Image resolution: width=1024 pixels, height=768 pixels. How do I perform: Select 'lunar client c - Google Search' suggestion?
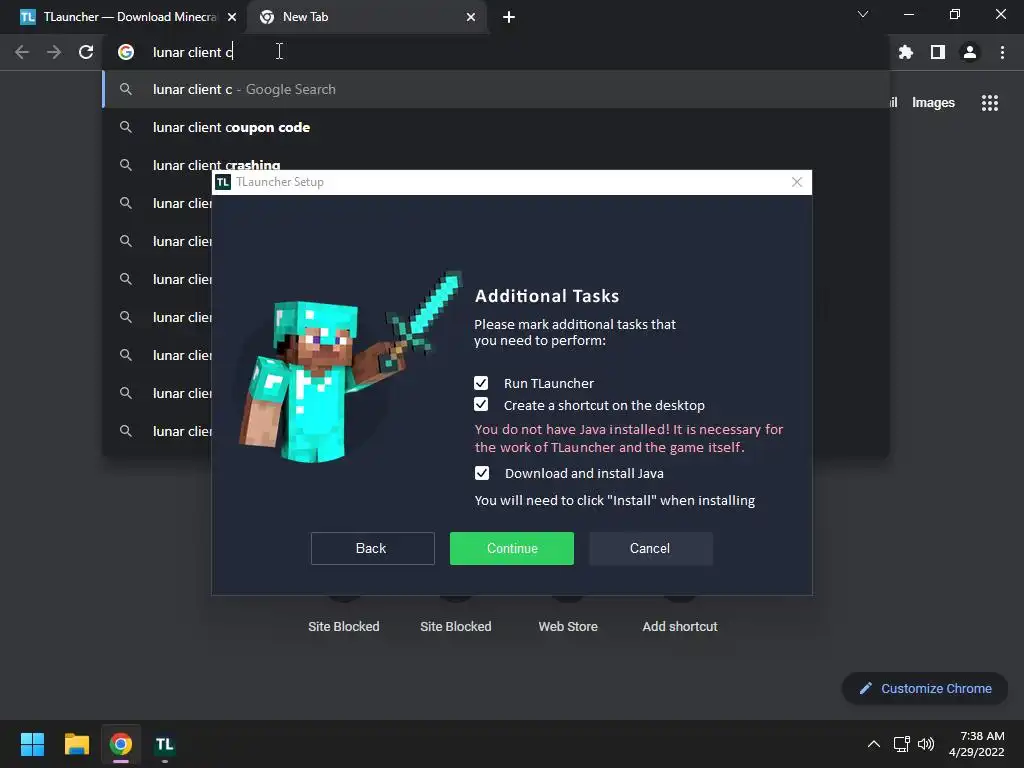[x=496, y=89]
